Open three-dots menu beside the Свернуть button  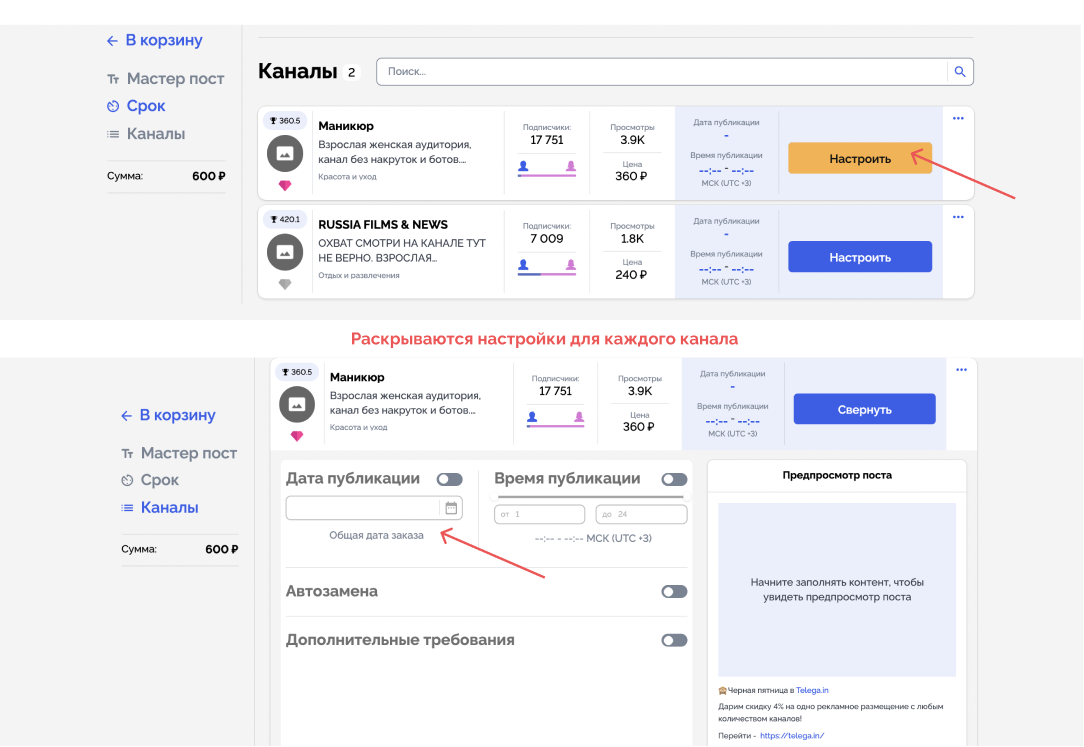(x=962, y=370)
